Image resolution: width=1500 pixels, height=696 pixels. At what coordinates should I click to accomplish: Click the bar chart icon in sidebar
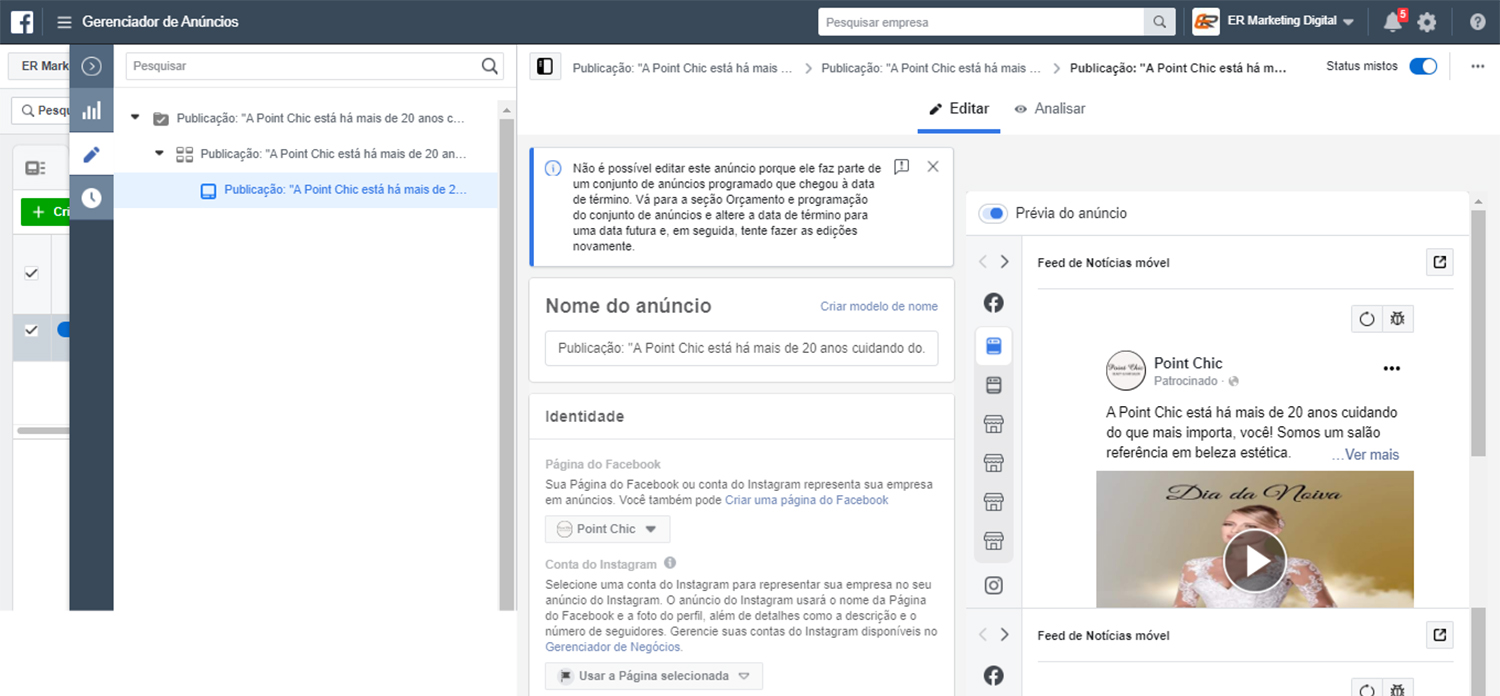coord(91,111)
